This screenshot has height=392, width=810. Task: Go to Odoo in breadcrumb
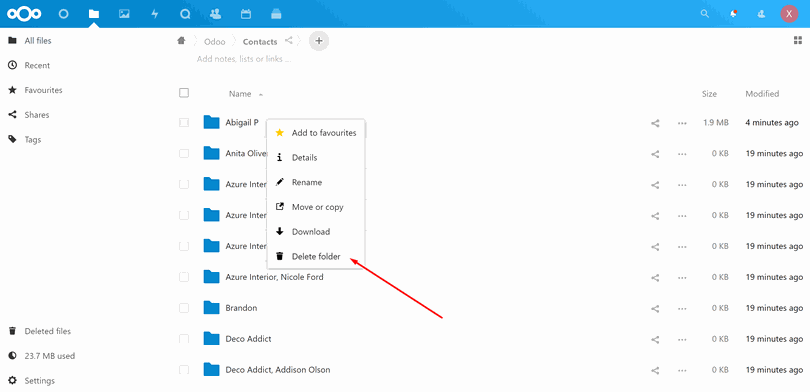point(214,42)
